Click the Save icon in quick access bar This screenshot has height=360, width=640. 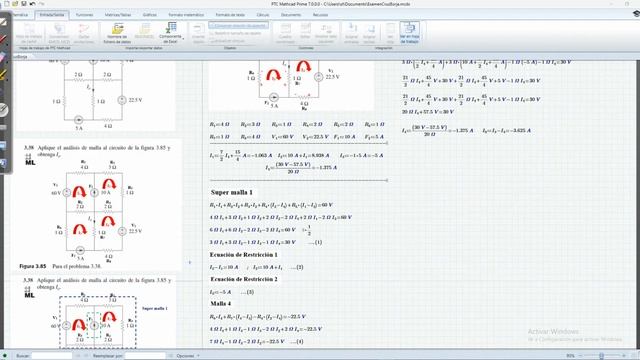24,4
